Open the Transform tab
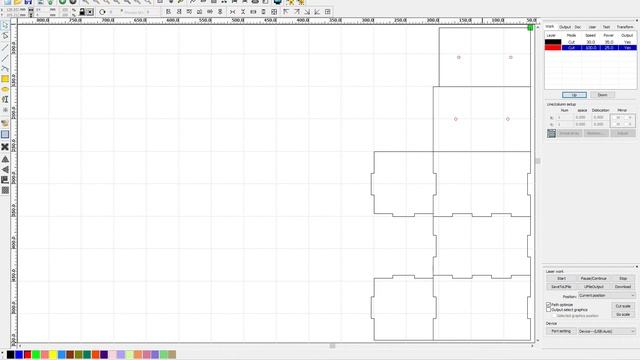 (625, 27)
